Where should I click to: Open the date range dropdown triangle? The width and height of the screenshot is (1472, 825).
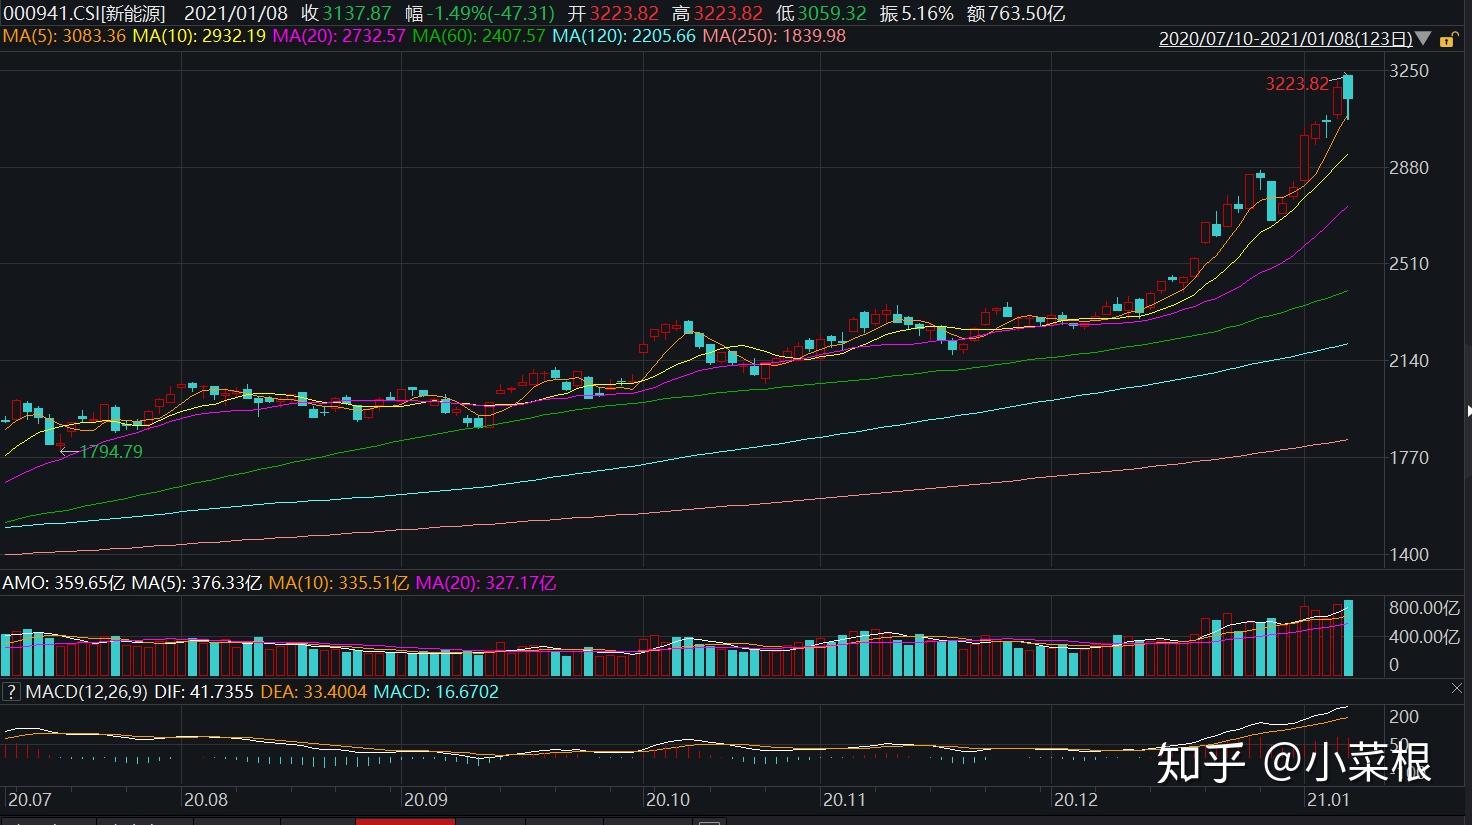tap(1424, 40)
